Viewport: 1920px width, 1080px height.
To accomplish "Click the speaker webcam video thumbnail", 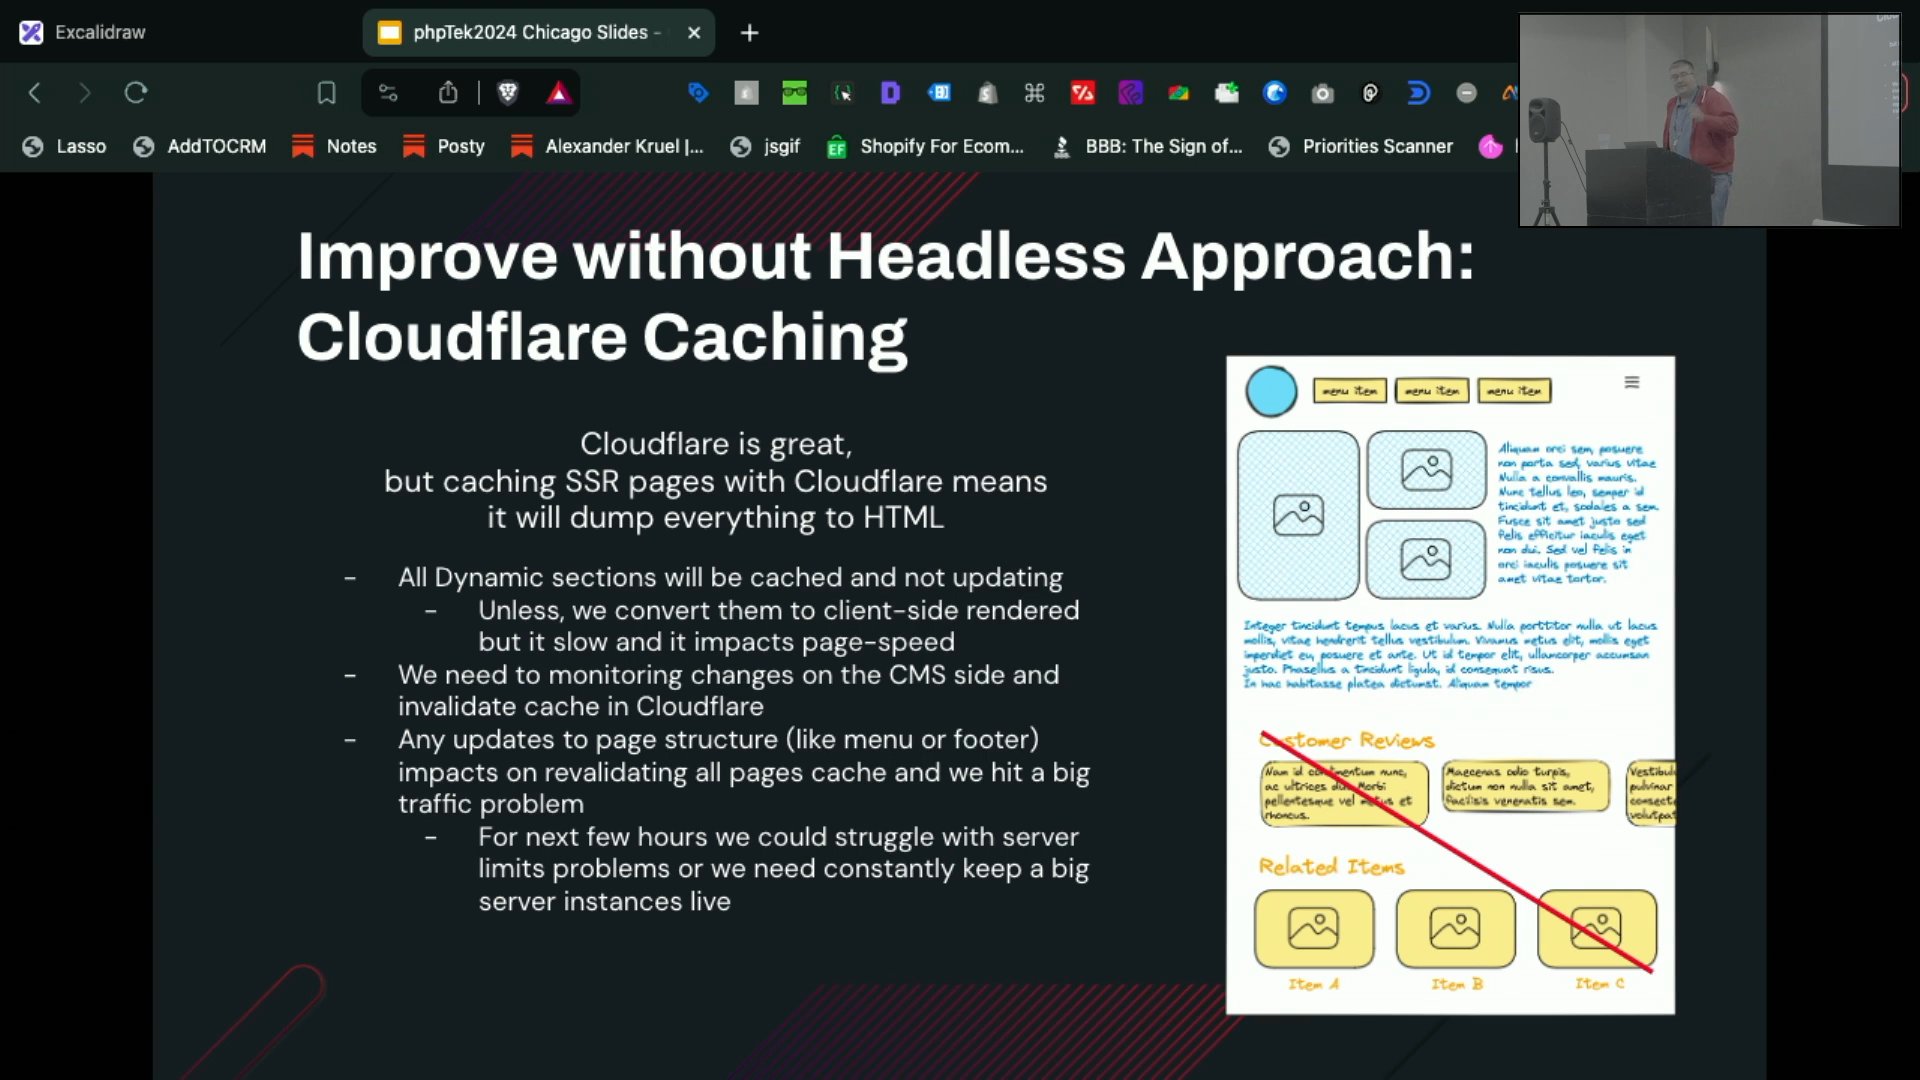I will [1709, 120].
